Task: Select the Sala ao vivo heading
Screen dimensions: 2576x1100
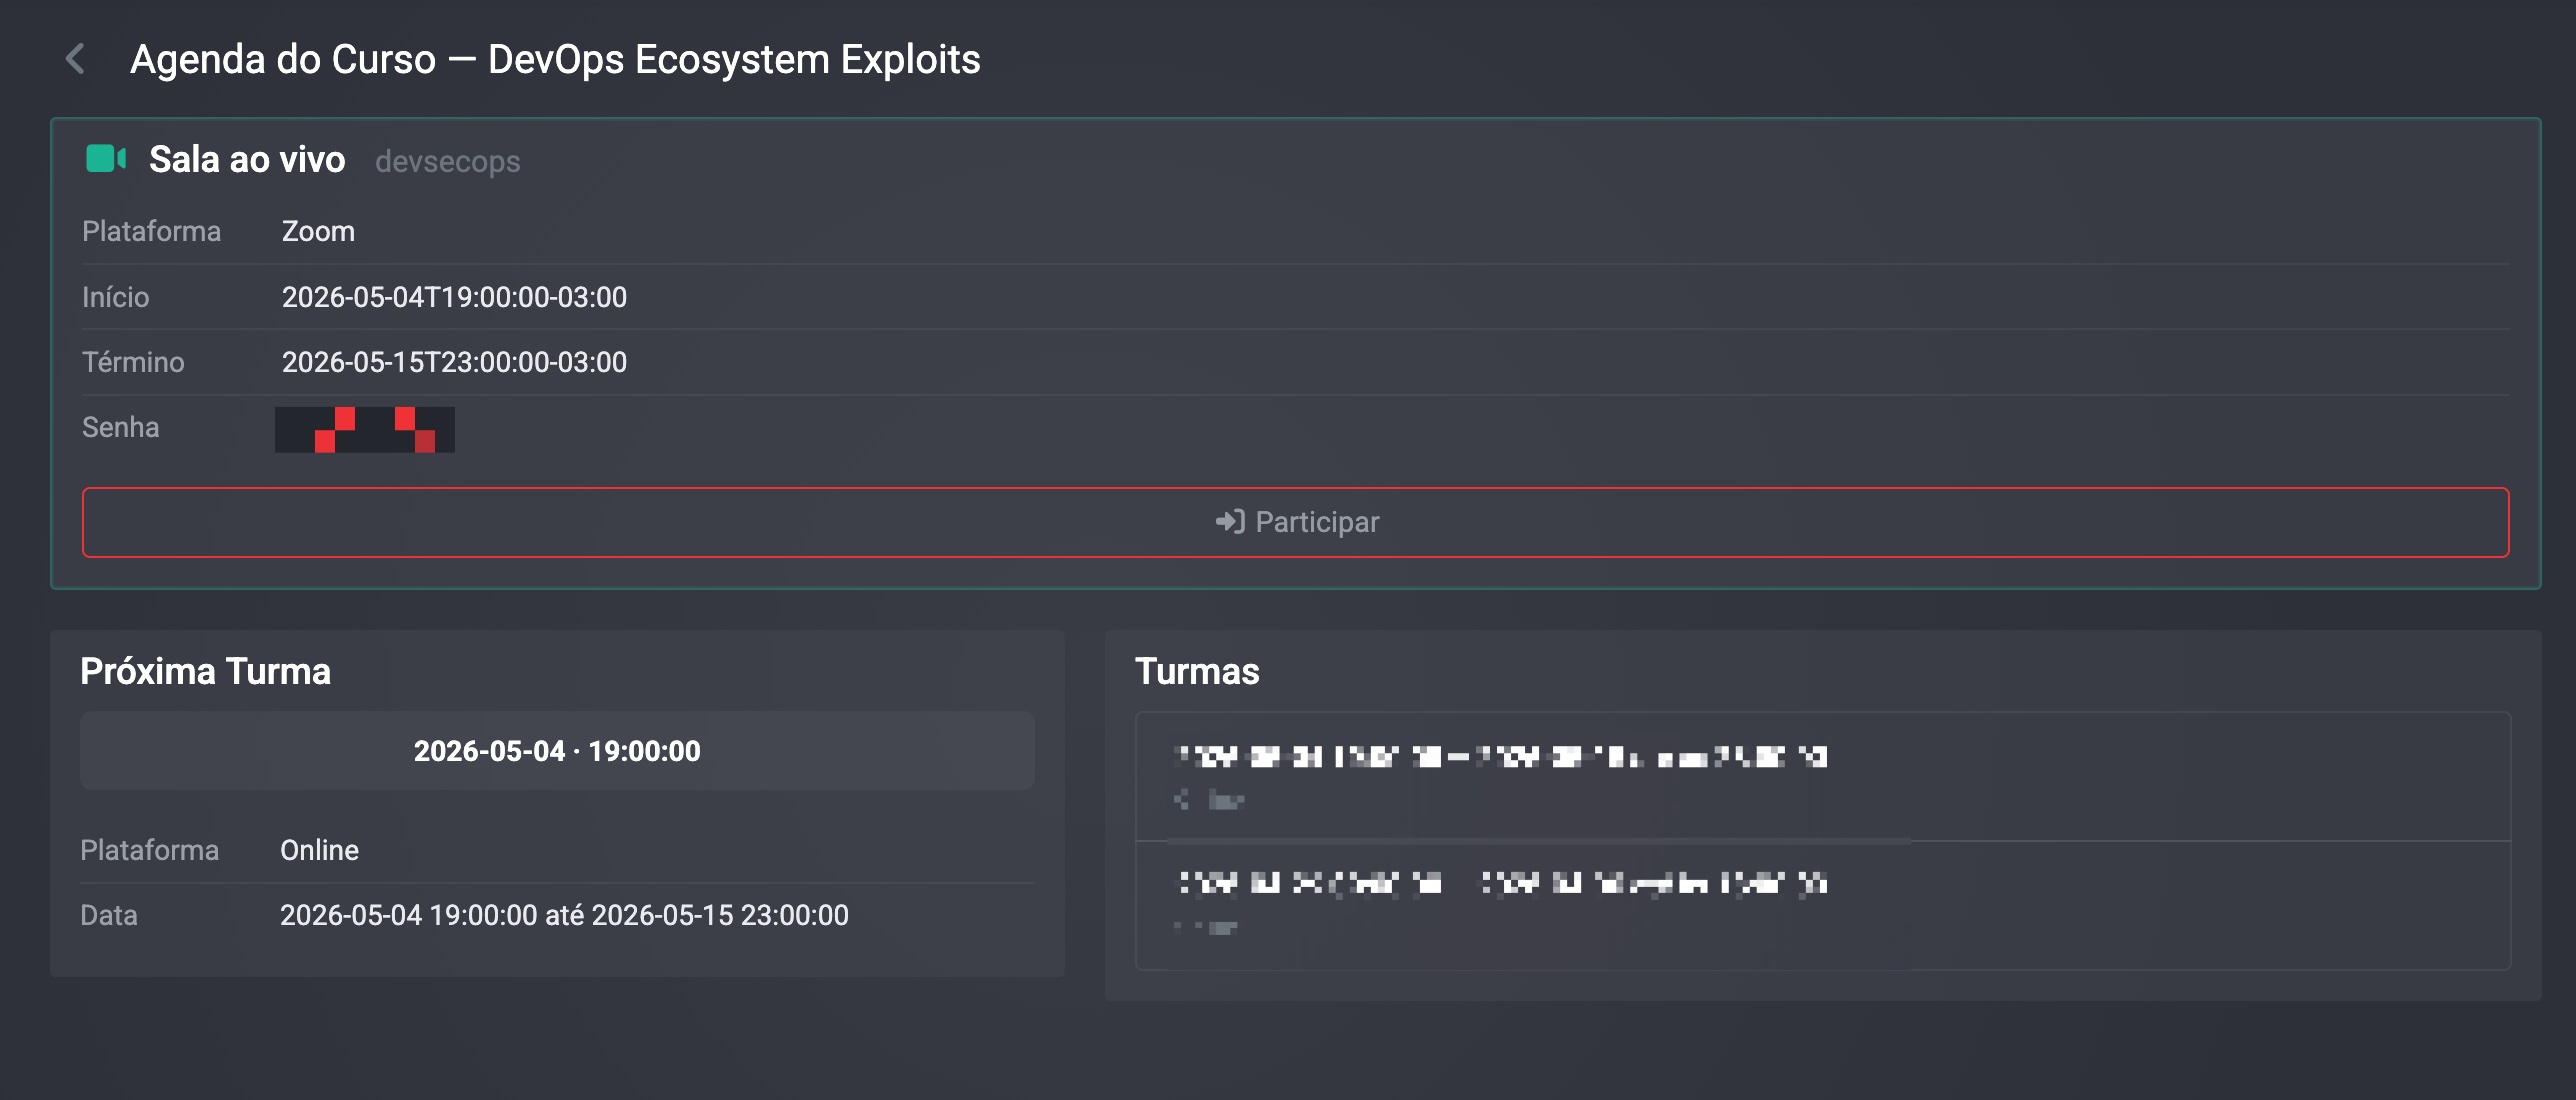Action: (247, 160)
